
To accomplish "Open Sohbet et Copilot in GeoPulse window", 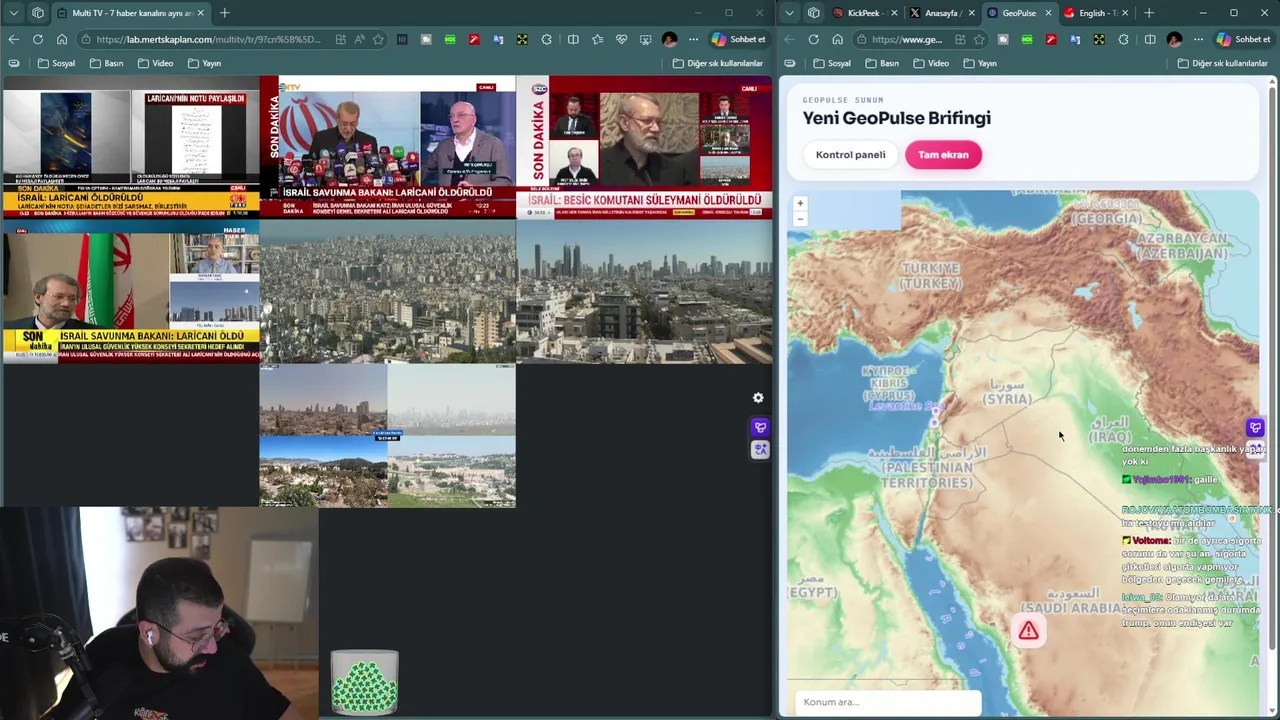I will click(x=1243, y=39).
